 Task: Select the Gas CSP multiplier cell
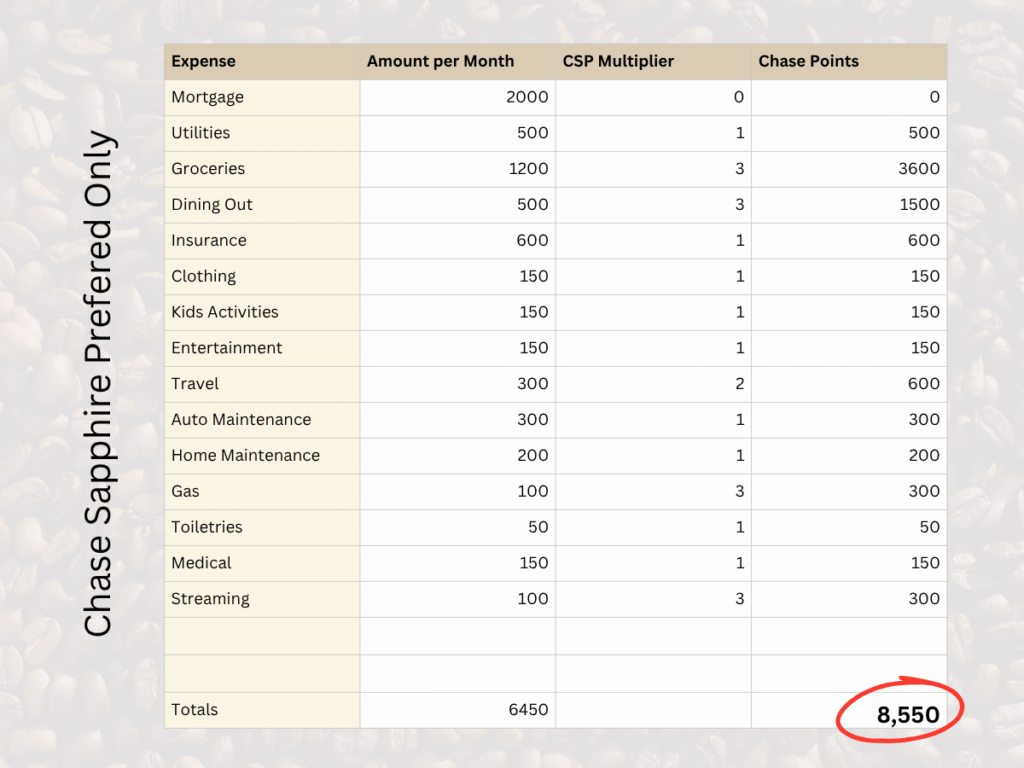pos(654,492)
